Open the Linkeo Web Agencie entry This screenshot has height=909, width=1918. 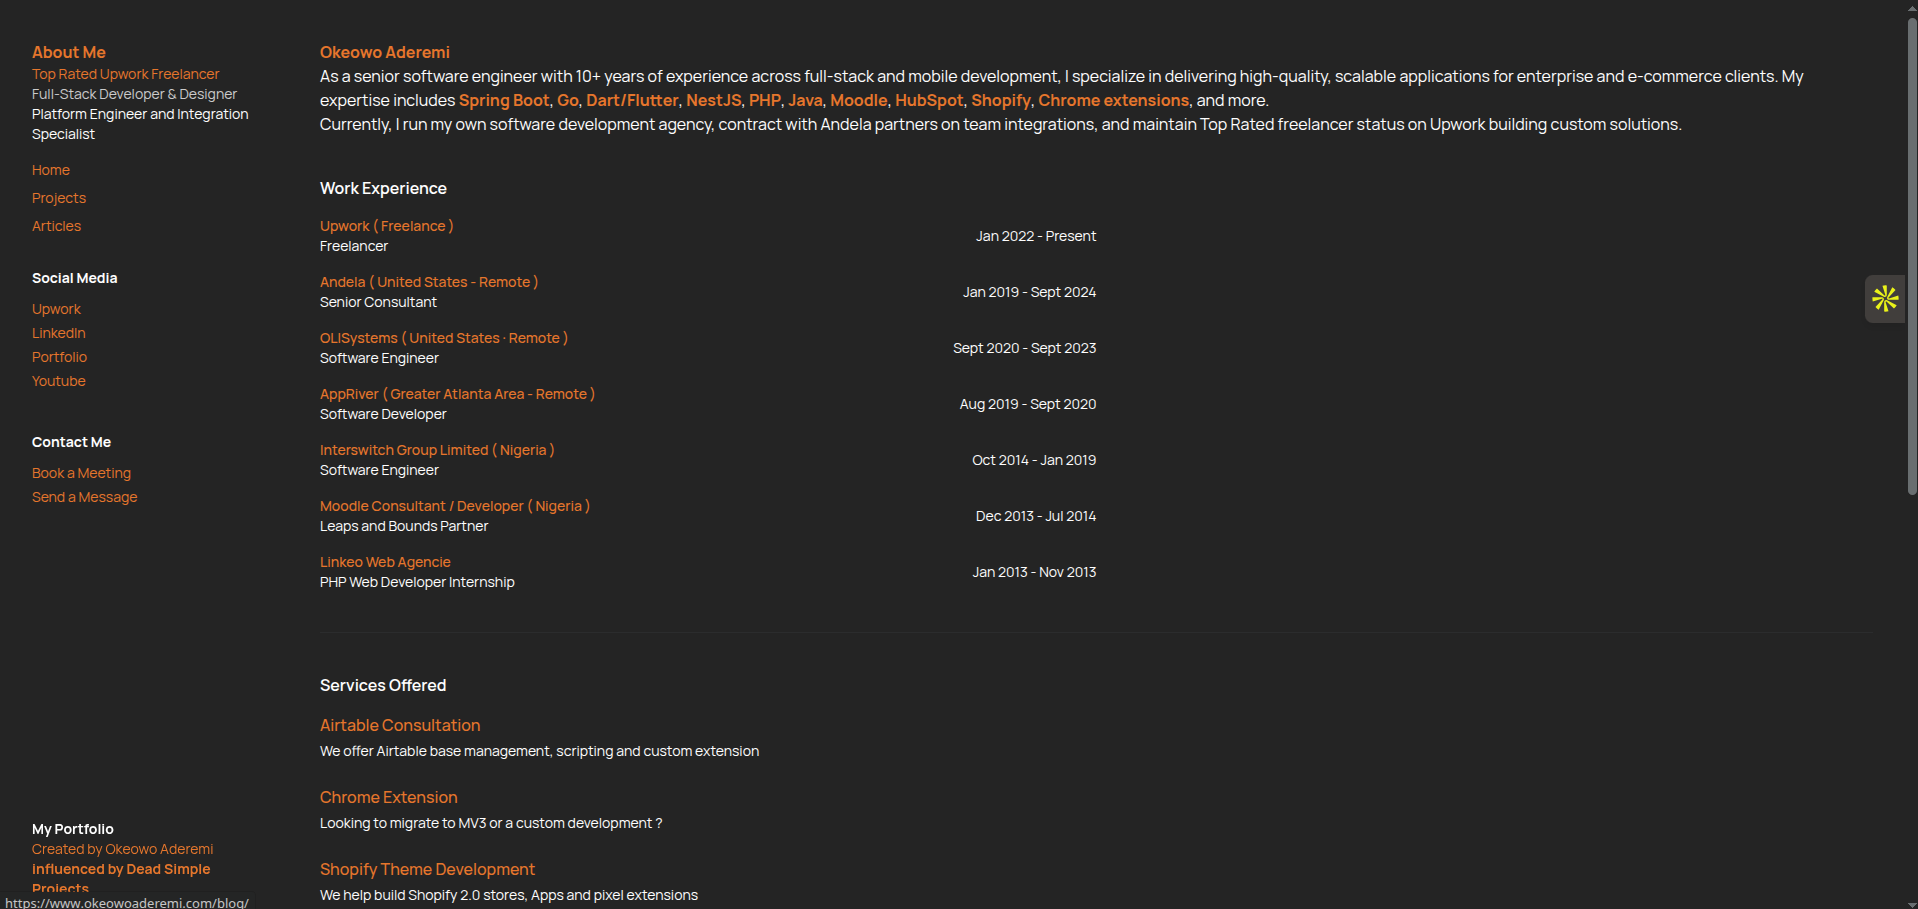pos(385,562)
